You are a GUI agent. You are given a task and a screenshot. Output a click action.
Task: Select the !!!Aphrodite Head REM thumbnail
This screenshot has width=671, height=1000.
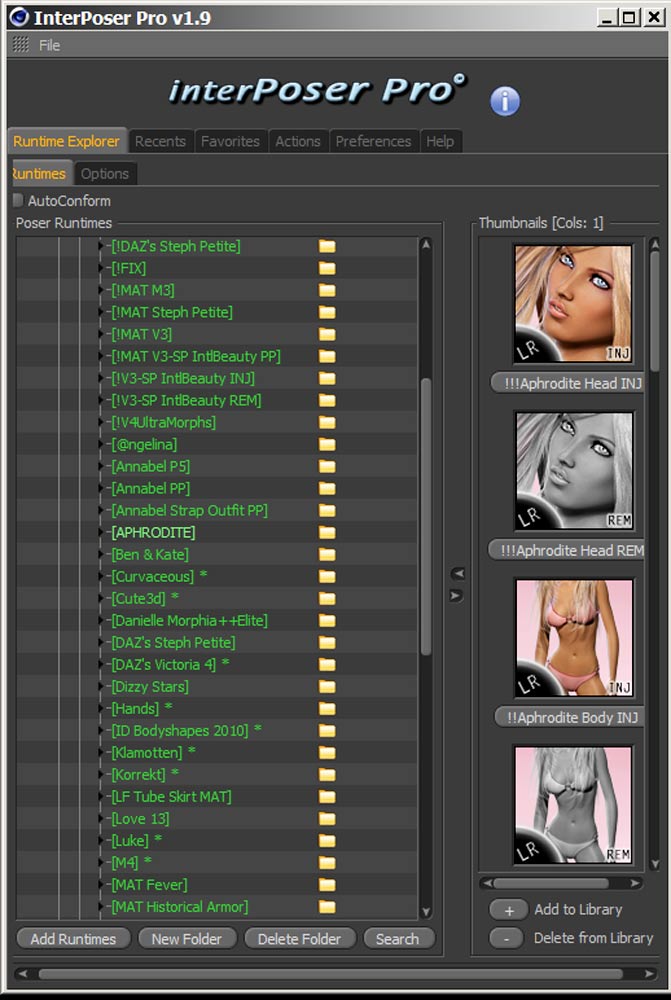574,471
